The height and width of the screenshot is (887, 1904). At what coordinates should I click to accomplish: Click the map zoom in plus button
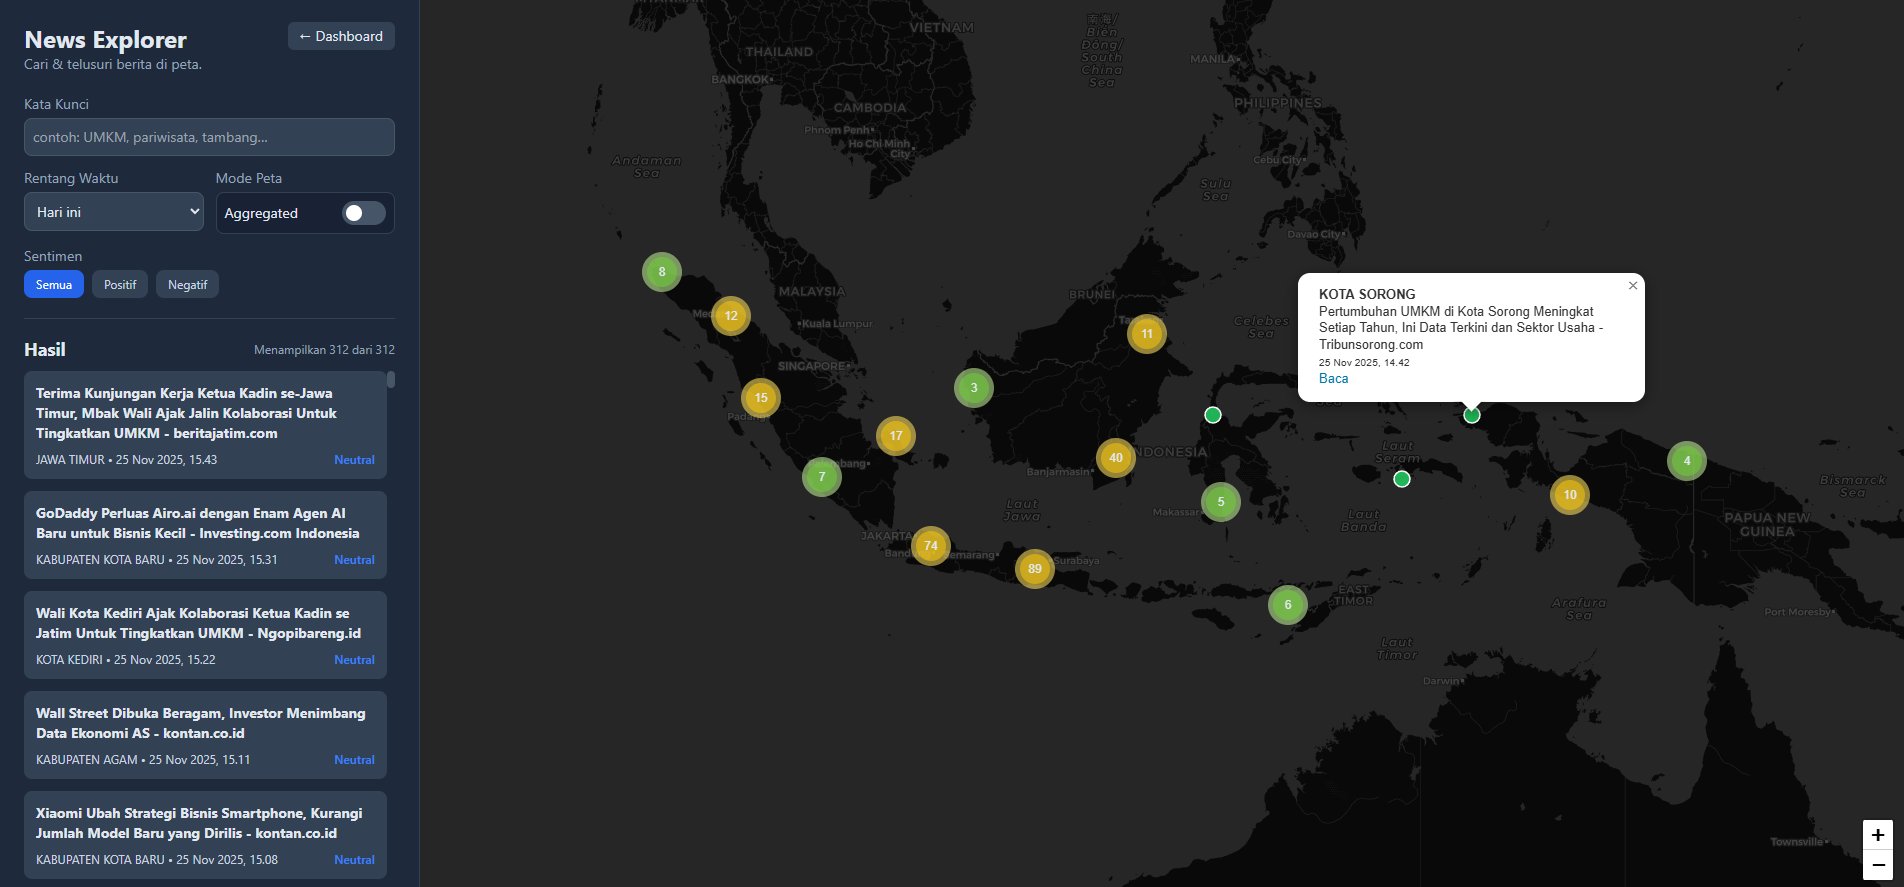[x=1877, y=835]
